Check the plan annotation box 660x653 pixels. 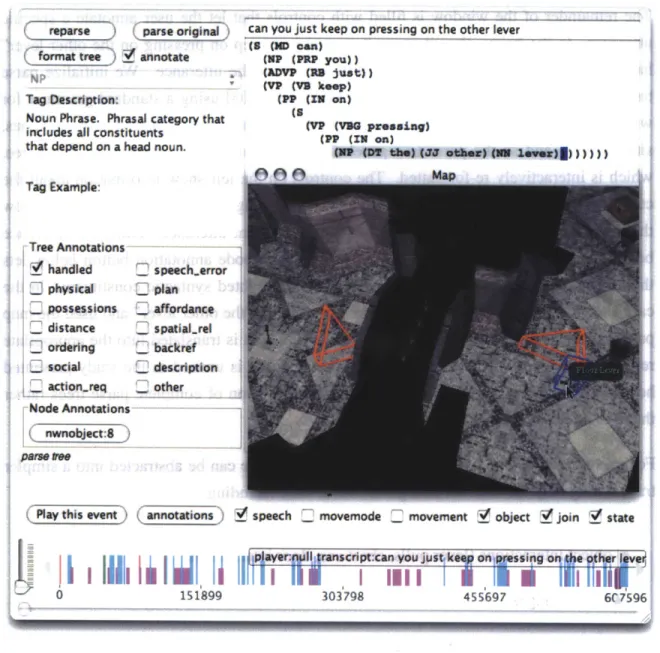pyautogui.click(x=142, y=289)
